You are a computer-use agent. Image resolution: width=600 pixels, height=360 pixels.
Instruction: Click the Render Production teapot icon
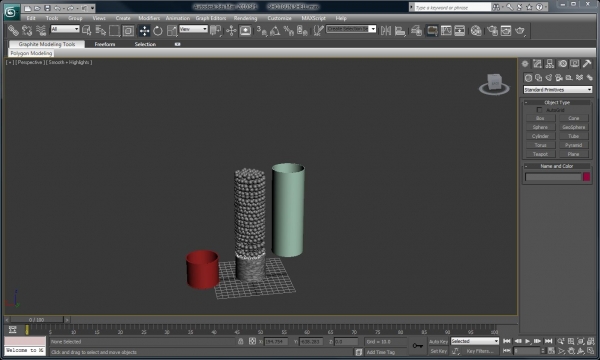click(520, 31)
